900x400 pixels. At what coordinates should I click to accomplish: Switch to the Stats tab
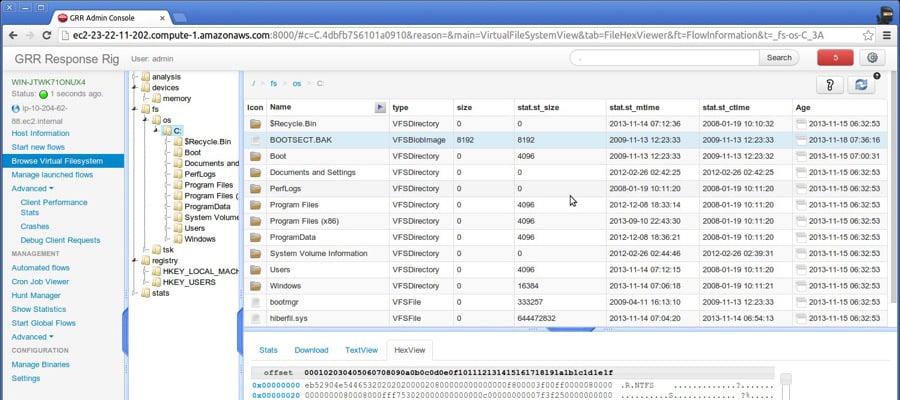268,350
